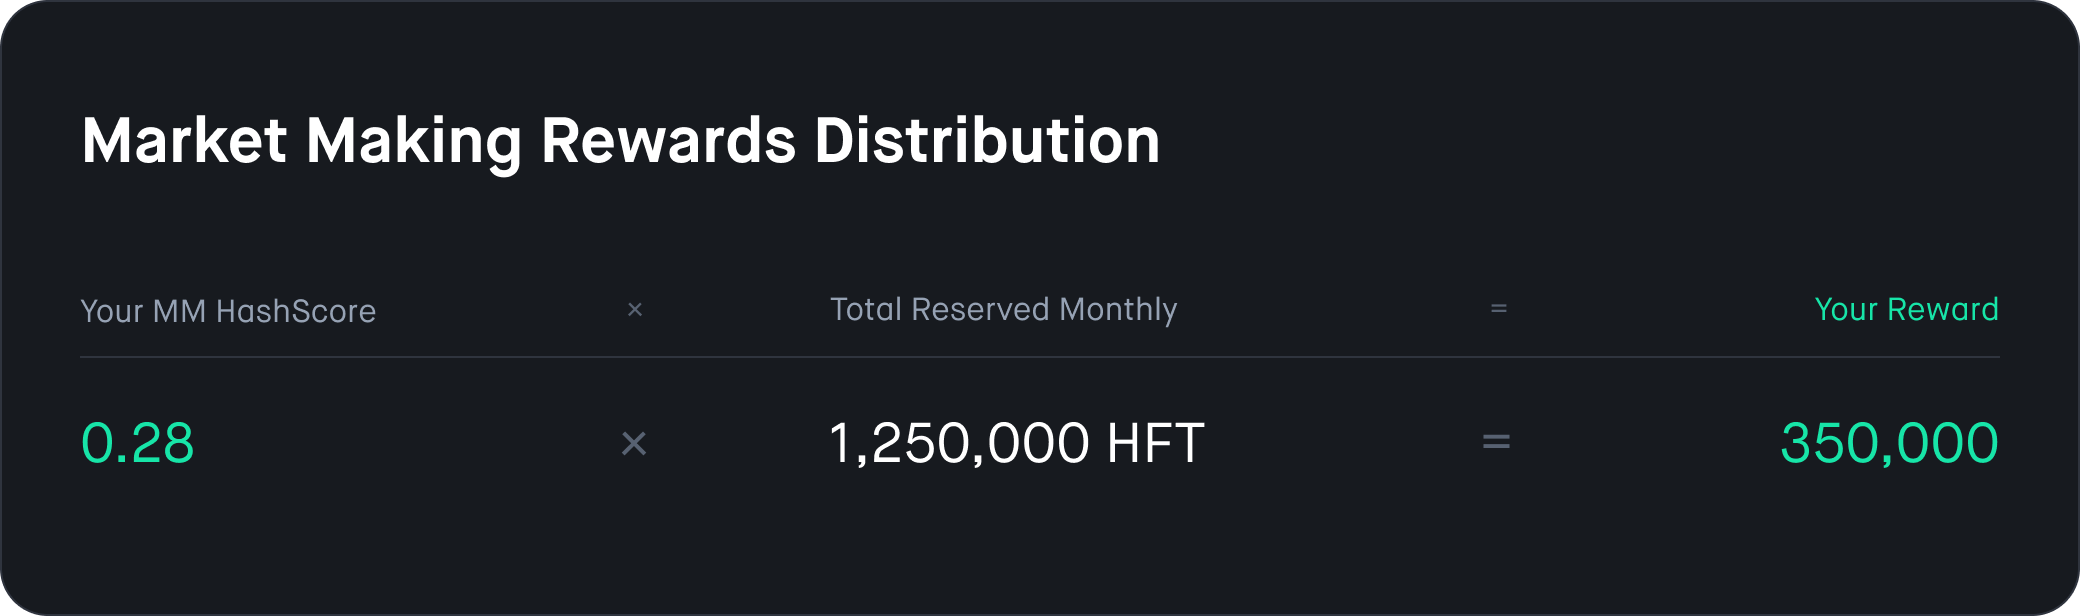Click the horizontal divider line under labels
Image resolution: width=2080 pixels, height=616 pixels.
click(1040, 357)
